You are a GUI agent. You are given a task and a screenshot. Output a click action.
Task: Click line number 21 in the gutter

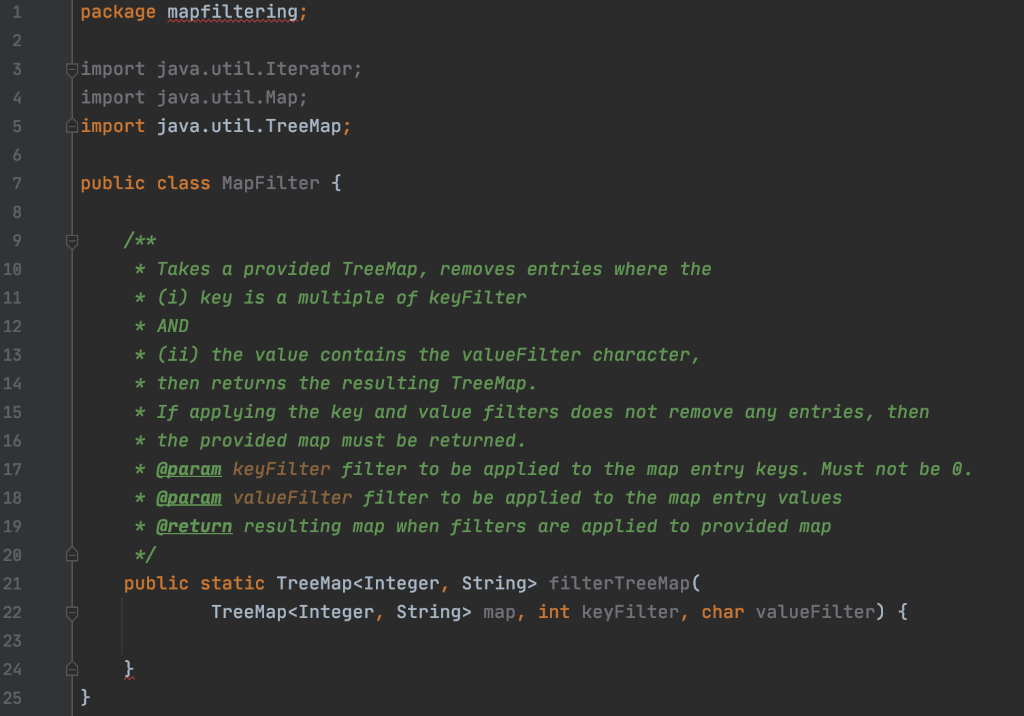pyautogui.click(x=12, y=583)
